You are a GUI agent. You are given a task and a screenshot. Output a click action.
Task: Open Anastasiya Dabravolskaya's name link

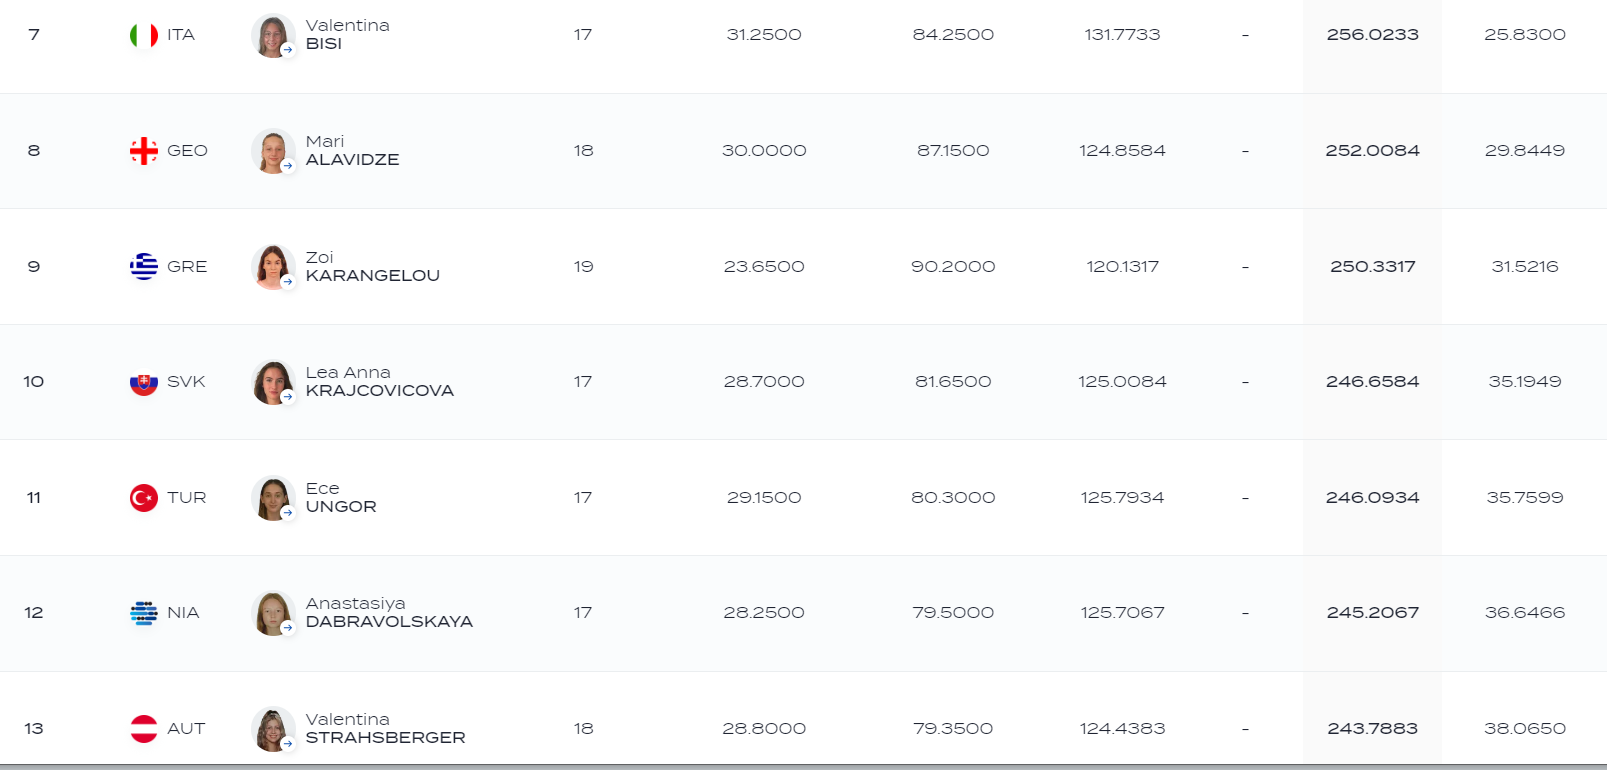coord(389,613)
